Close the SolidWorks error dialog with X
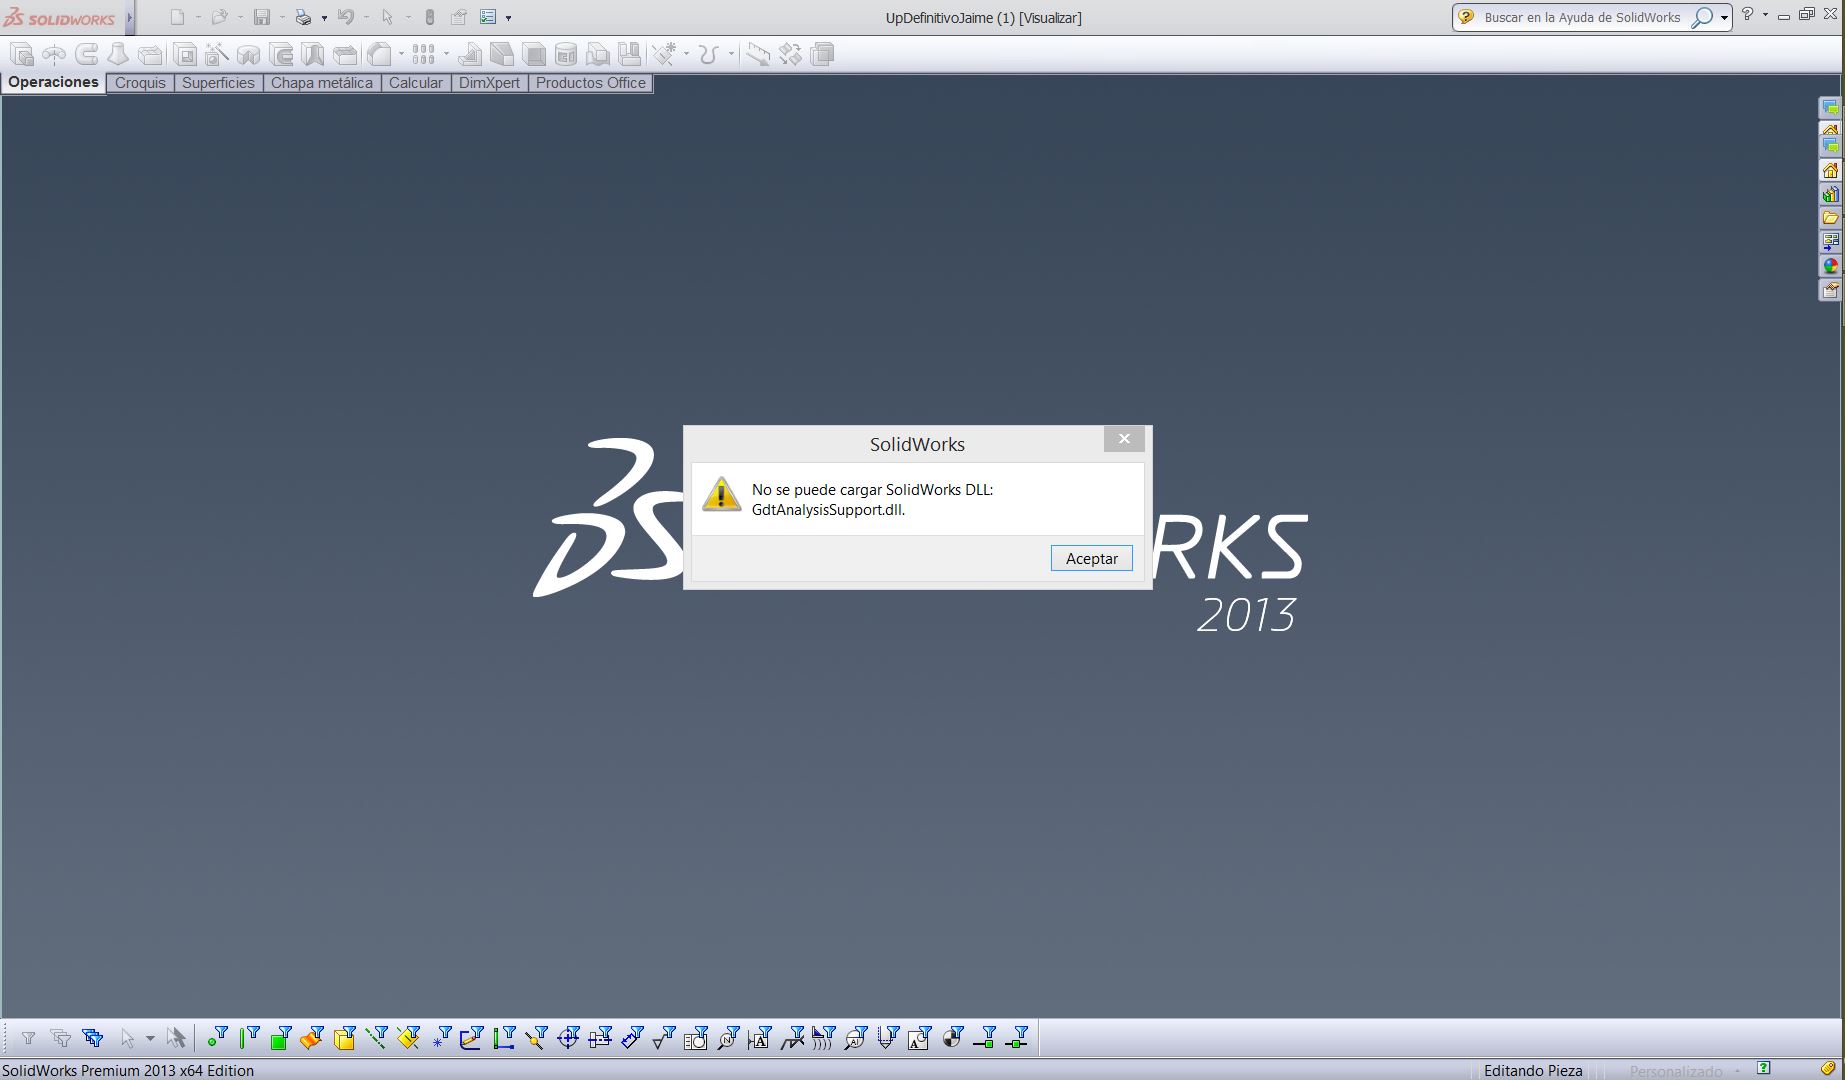This screenshot has width=1845, height=1080. (x=1124, y=439)
